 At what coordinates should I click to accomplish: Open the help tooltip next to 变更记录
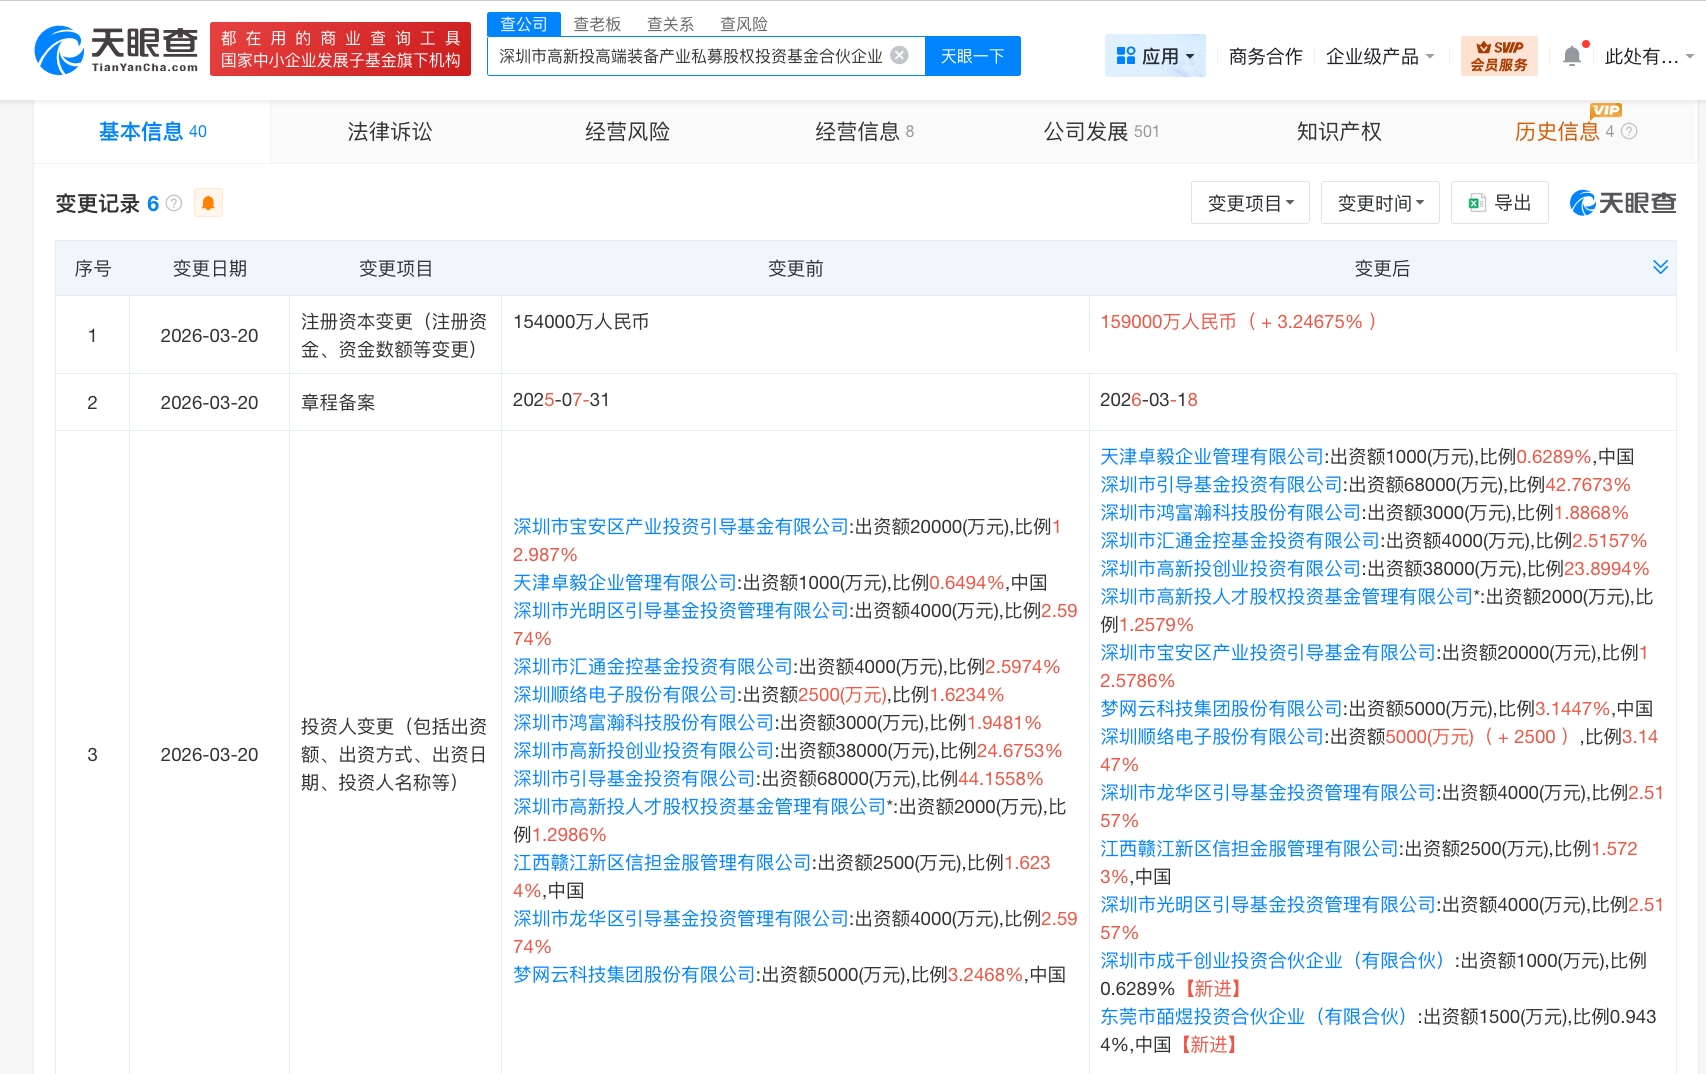(174, 203)
